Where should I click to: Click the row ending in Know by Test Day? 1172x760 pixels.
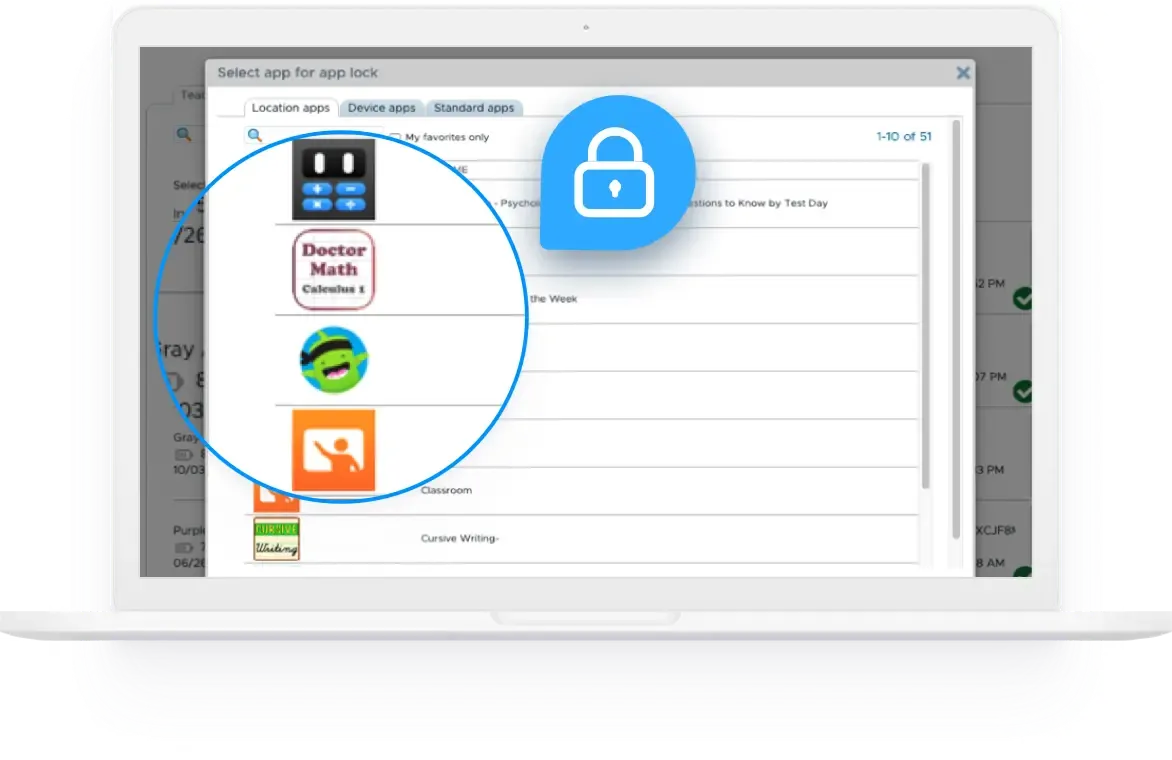point(582,203)
